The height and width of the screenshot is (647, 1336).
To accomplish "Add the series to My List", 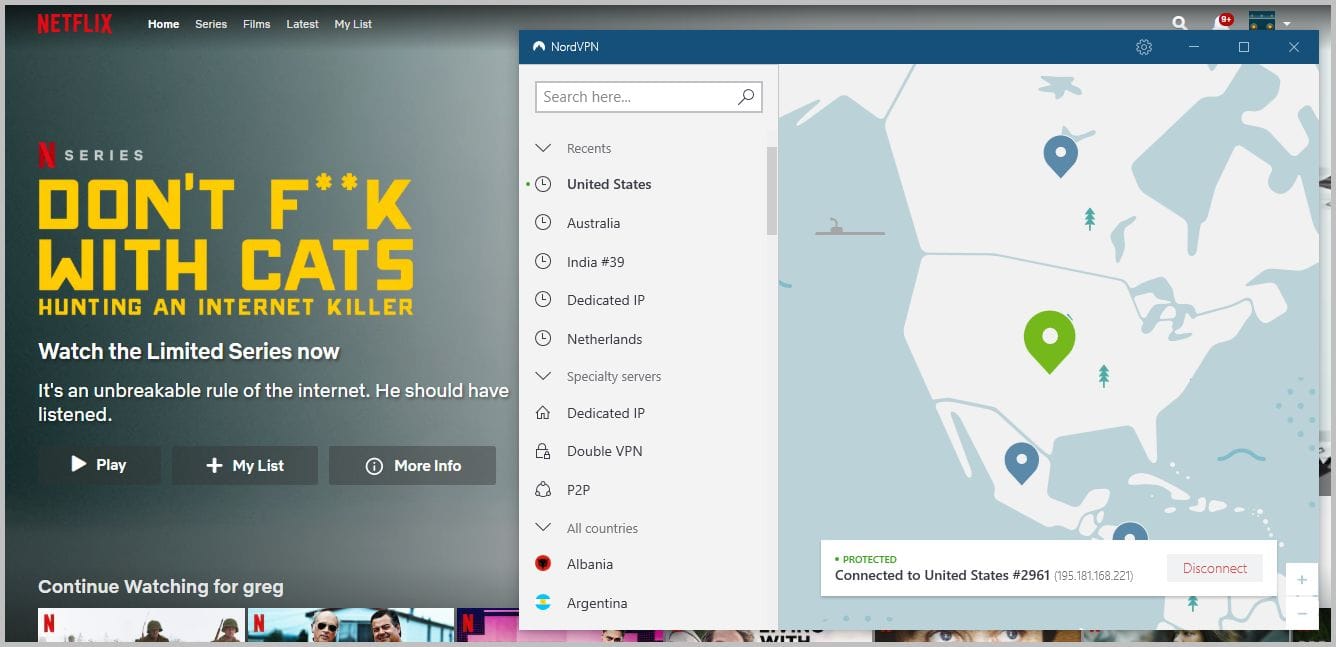I will tap(245, 465).
